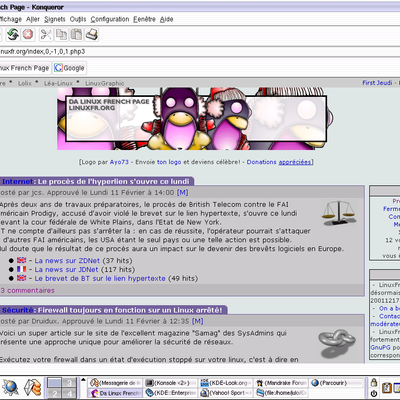Open 'La news sur ZDNet' link
This screenshot has width=400, height=400.
tap(67, 260)
